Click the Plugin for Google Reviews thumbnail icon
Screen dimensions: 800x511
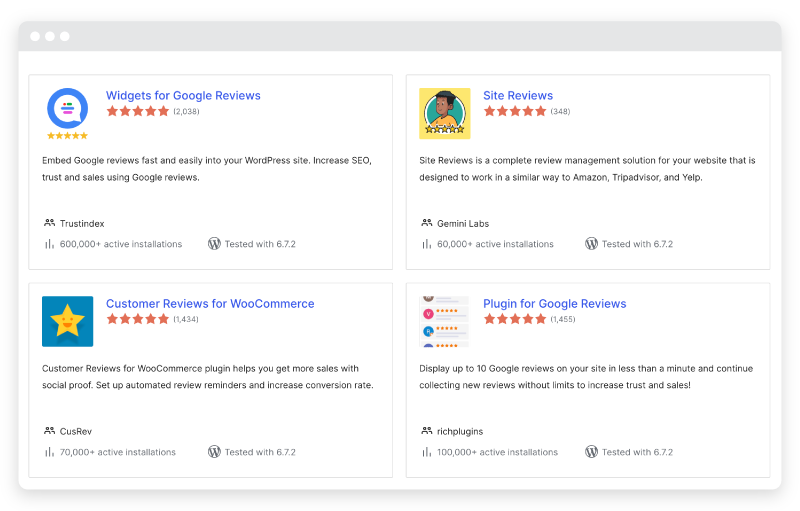pos(445,321)
